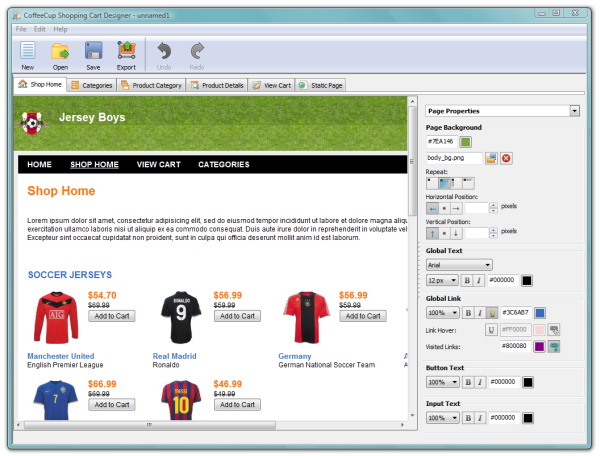
Task: Remove the body_bg.png background image
Action: (506, 158)
